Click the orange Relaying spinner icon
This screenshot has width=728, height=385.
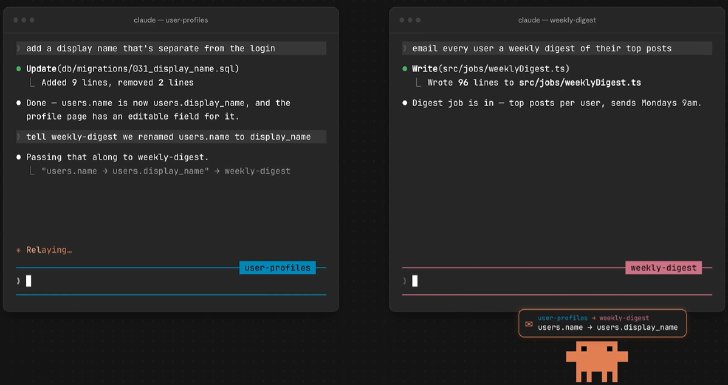click(19, 250)
